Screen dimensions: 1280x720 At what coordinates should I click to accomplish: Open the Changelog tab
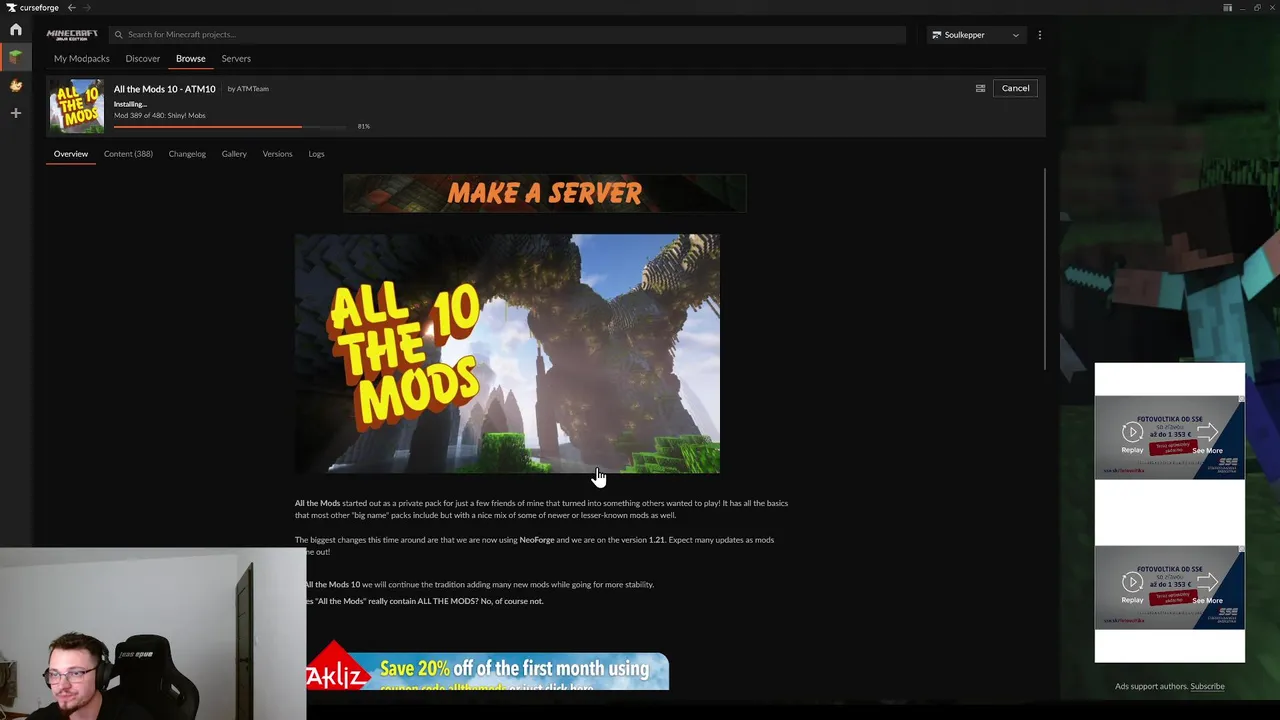point(187,154)
